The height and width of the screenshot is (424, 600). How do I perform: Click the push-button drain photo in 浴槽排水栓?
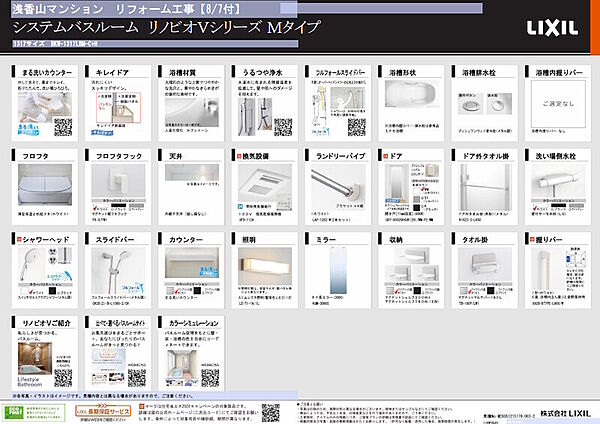(x=470, y=103)
